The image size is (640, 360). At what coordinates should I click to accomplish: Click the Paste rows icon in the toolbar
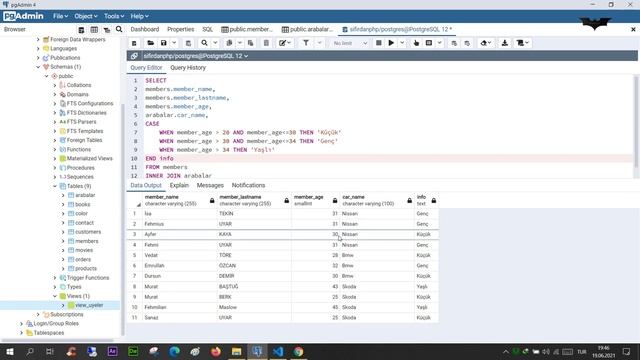[251, 43]
